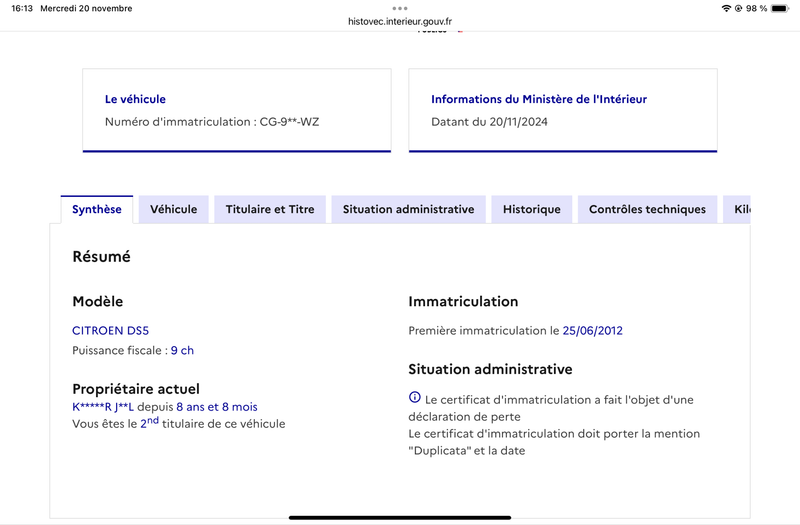Screen dimensions: 800x525
Task: Tap the battery icon in status bar
Action: [780, 8]
